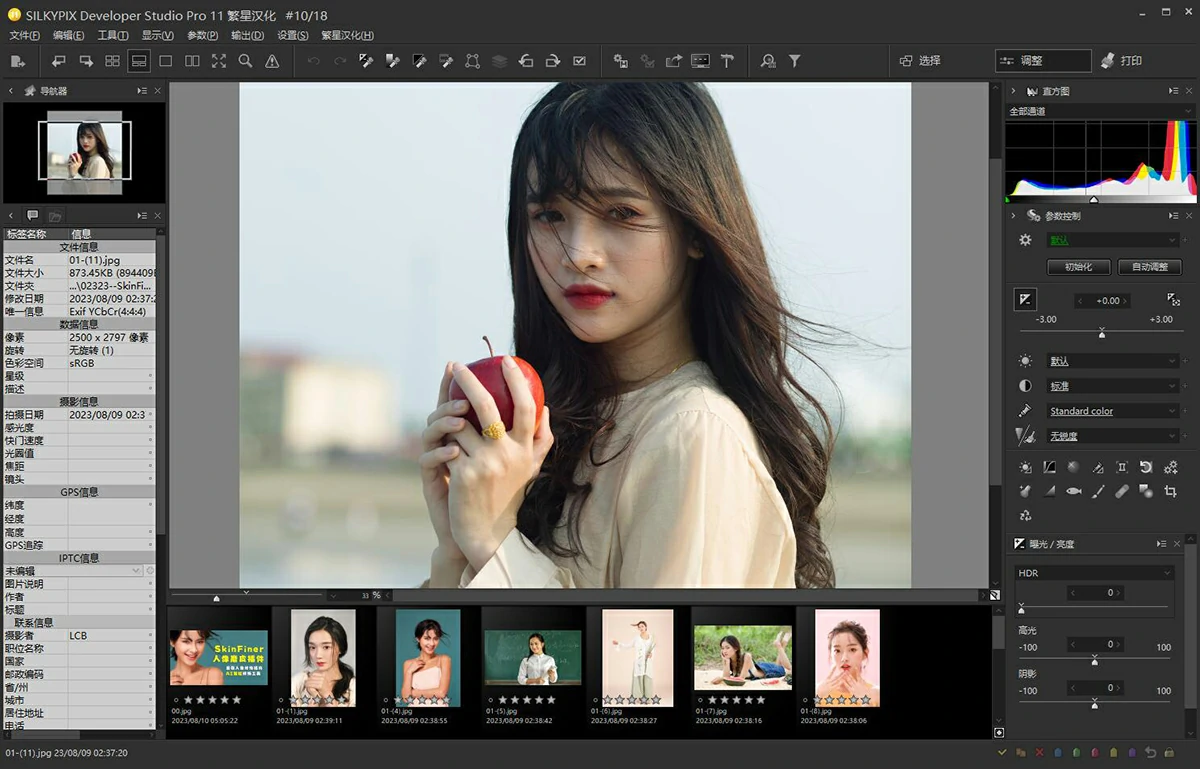This screenshot has width=1200, height=769.
Task: Open the 繁星汉化(H) menu
Action: pyautogui.click(x=347, y=35)
